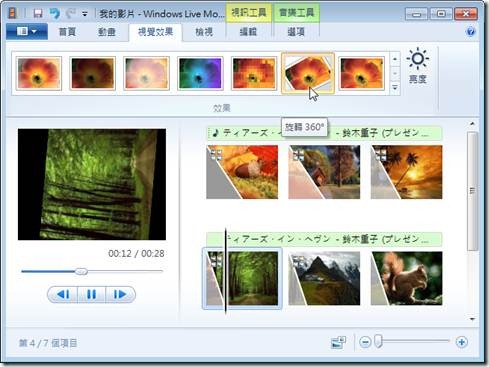Click the 第 4 / 7 個項目 status text
489x367 pixels.
pyautogui.click(x=48, y=343)
